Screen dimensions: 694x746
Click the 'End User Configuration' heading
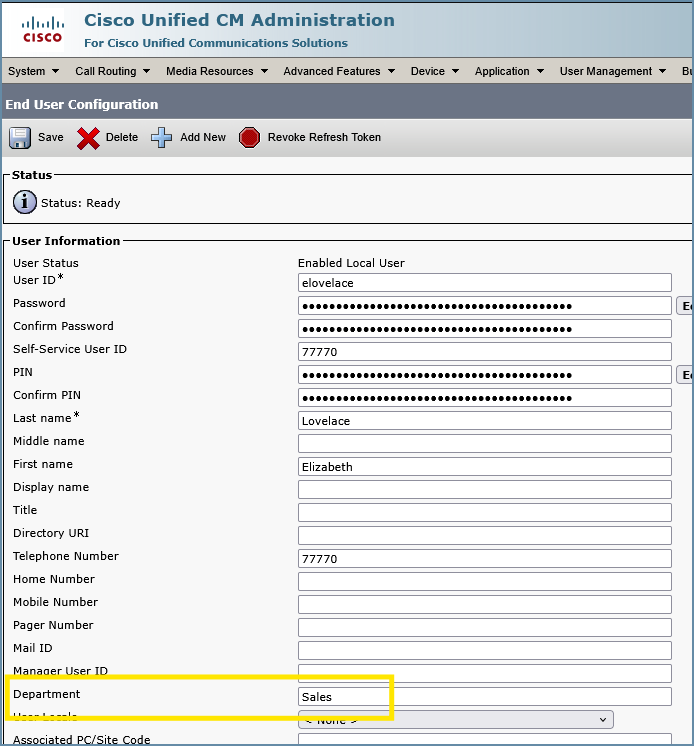pos(82,104)
